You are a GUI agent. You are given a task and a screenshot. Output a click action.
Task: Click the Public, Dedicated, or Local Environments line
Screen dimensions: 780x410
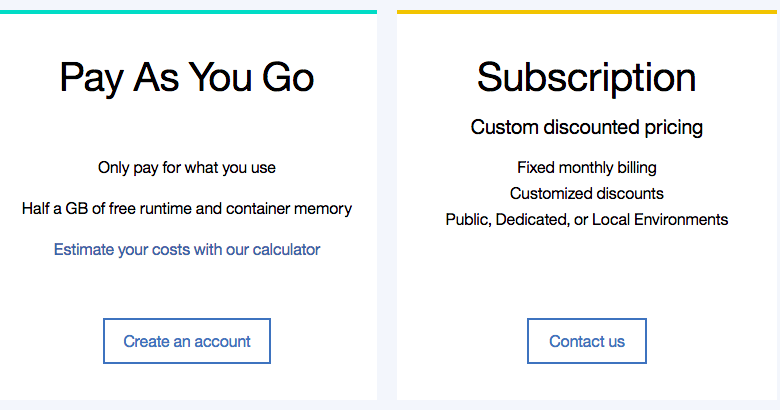pyautogui.click(x=586, y=219)
